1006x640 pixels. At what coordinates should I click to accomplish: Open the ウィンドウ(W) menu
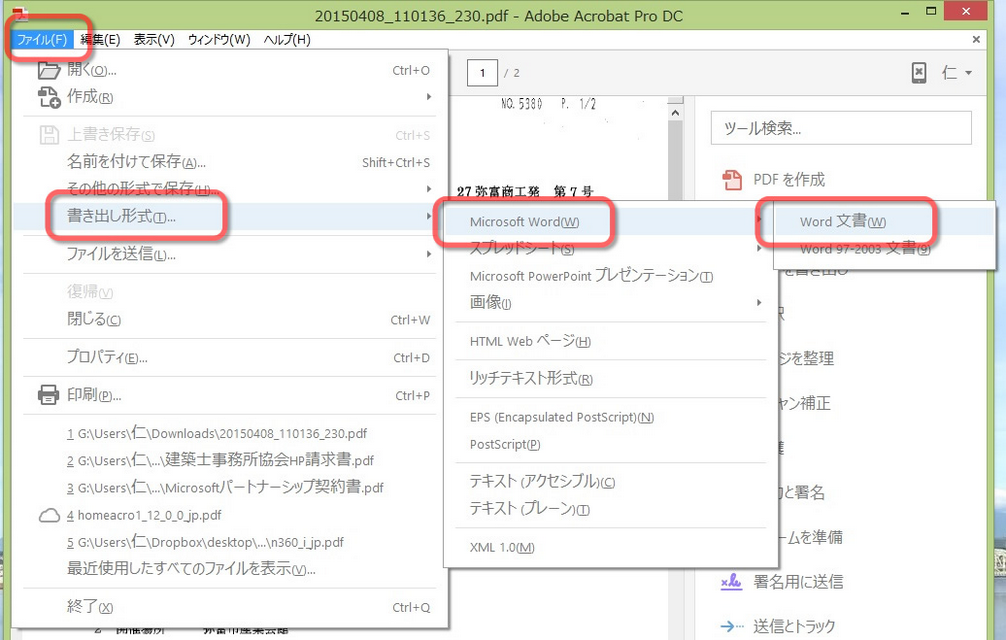(x=219, y=40)
